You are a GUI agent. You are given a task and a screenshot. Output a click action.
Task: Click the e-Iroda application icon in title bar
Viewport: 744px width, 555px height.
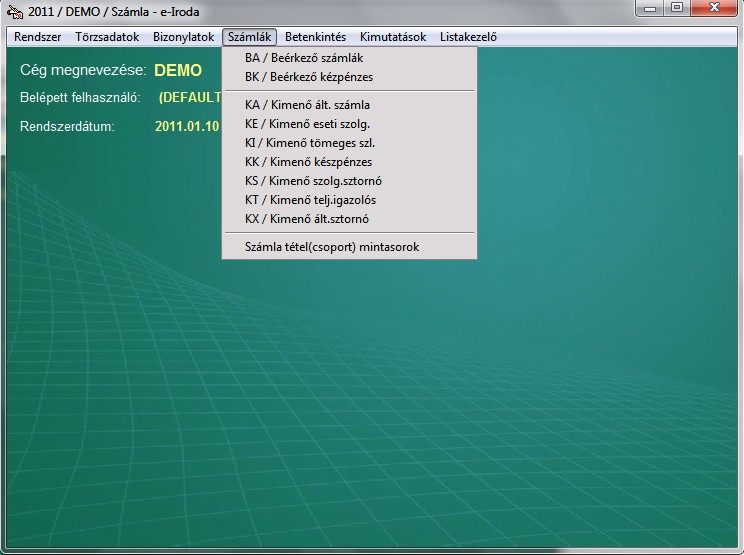click(x=14, y=10)
